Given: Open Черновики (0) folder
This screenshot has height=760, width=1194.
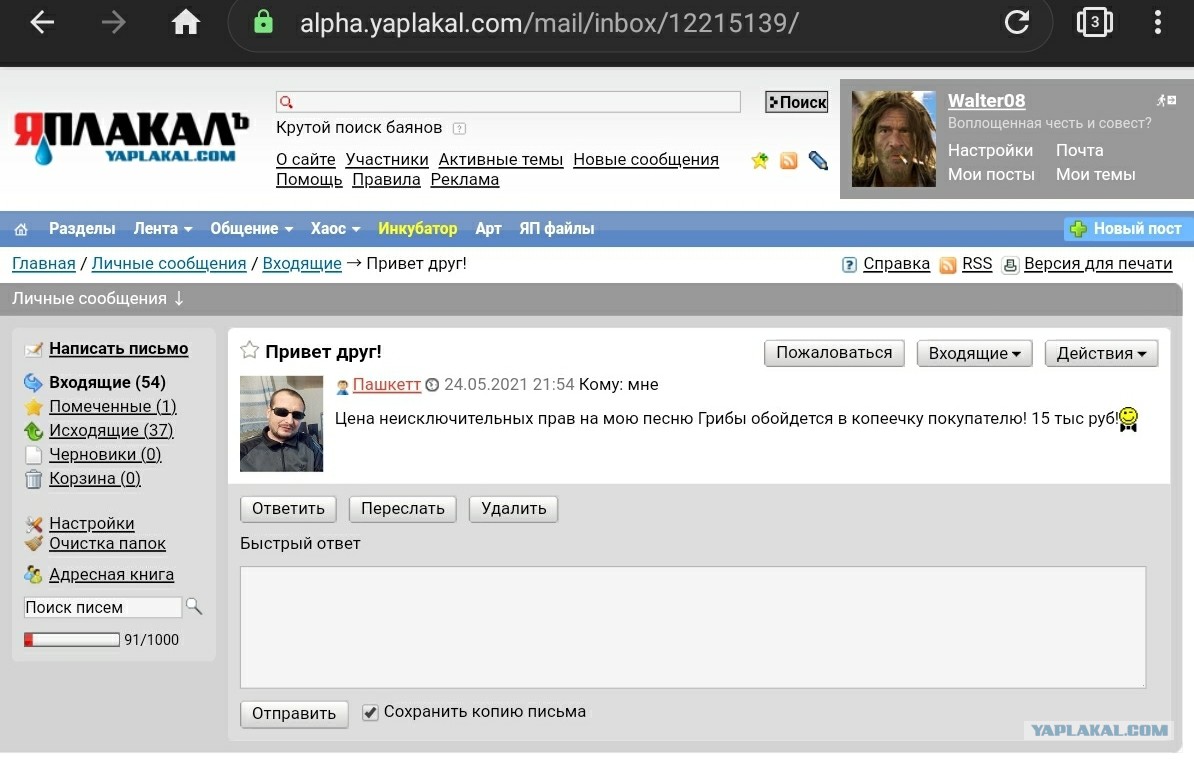Looking at the screenshot, I should [x=105, y=455].
